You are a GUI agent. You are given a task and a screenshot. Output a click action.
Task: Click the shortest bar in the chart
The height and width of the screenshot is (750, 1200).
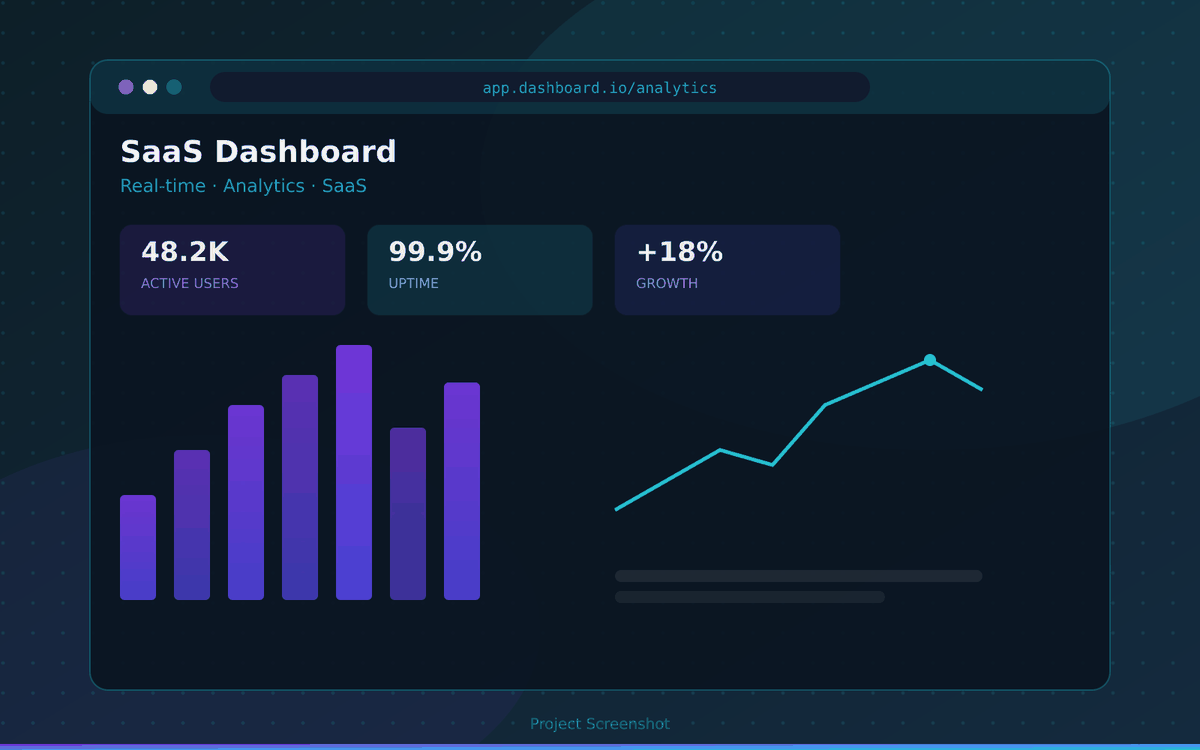(x=138, y=547)
